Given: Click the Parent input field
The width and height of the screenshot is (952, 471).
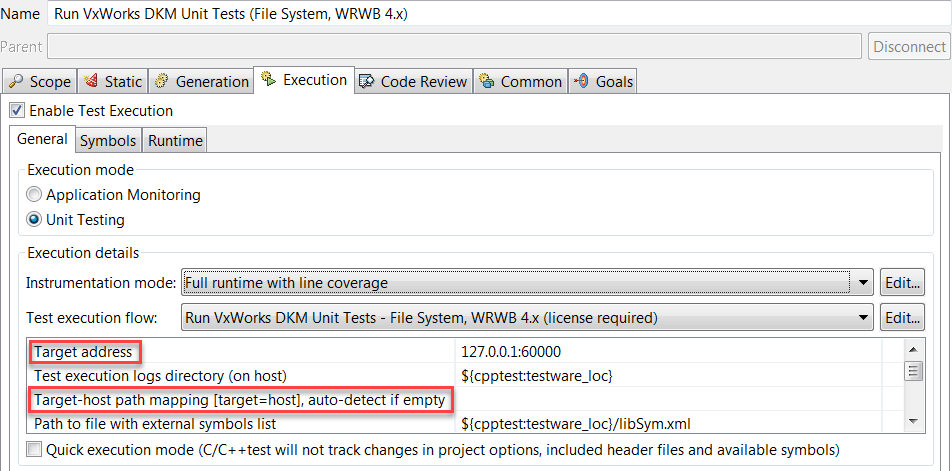Looking at the screenshot, I should pyautogui.click(x=454, y=46).
